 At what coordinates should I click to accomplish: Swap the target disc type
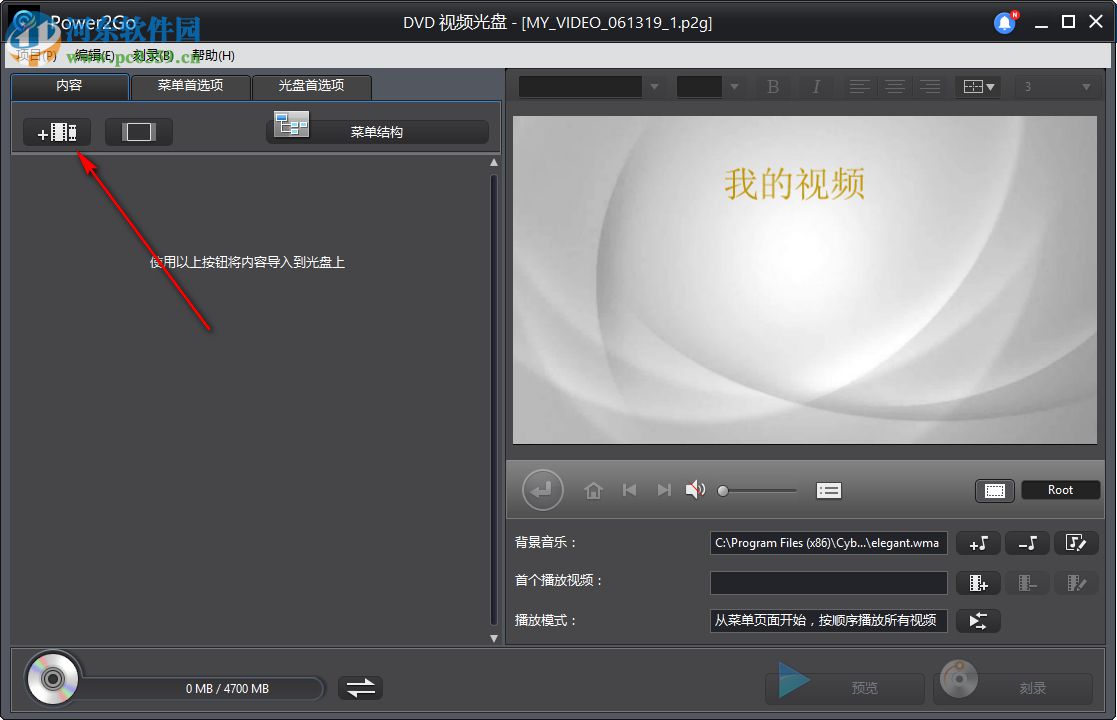(360, 687)
